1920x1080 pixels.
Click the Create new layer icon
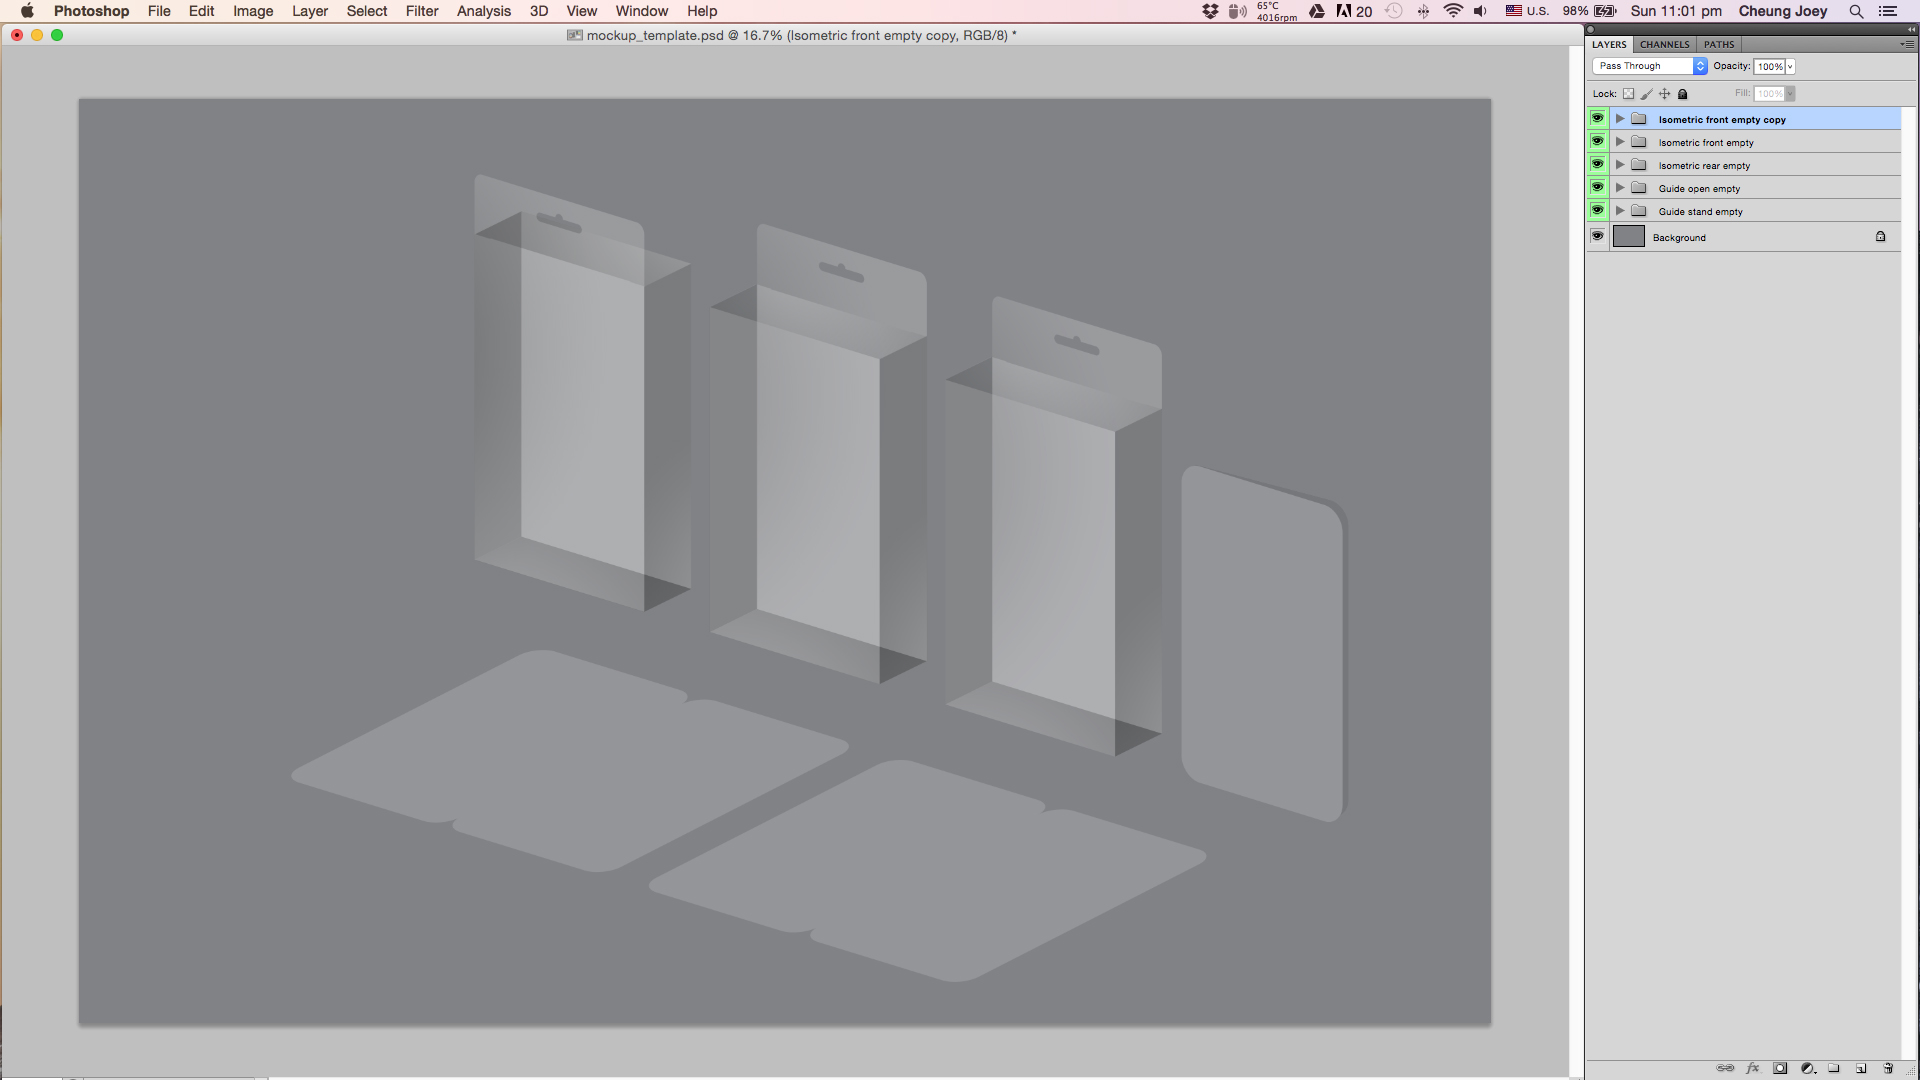[x=1861, y=1068]
